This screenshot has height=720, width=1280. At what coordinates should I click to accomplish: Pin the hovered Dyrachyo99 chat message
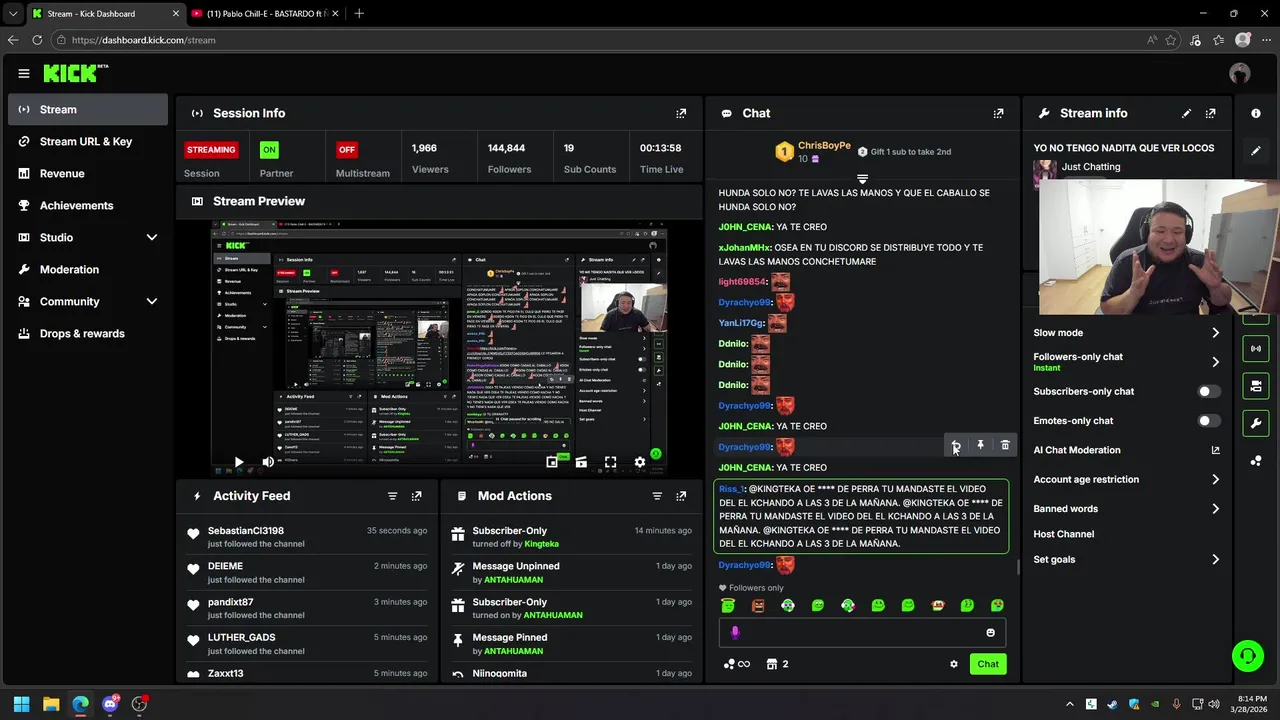981,446
